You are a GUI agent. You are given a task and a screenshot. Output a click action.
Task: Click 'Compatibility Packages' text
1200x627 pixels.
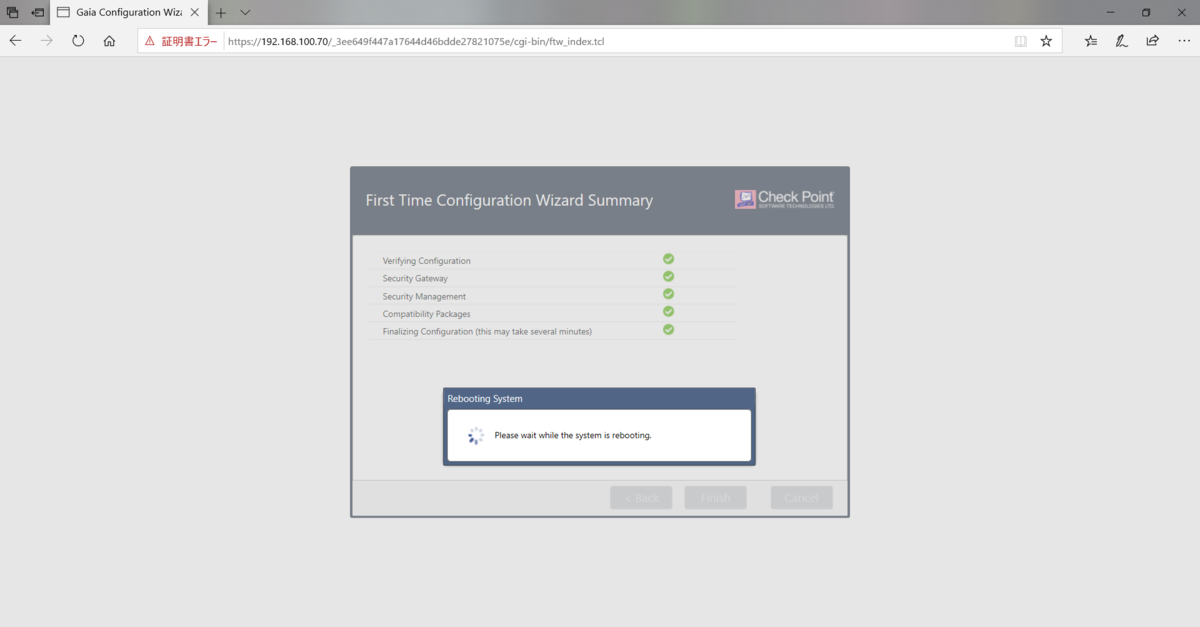(426, 314)
